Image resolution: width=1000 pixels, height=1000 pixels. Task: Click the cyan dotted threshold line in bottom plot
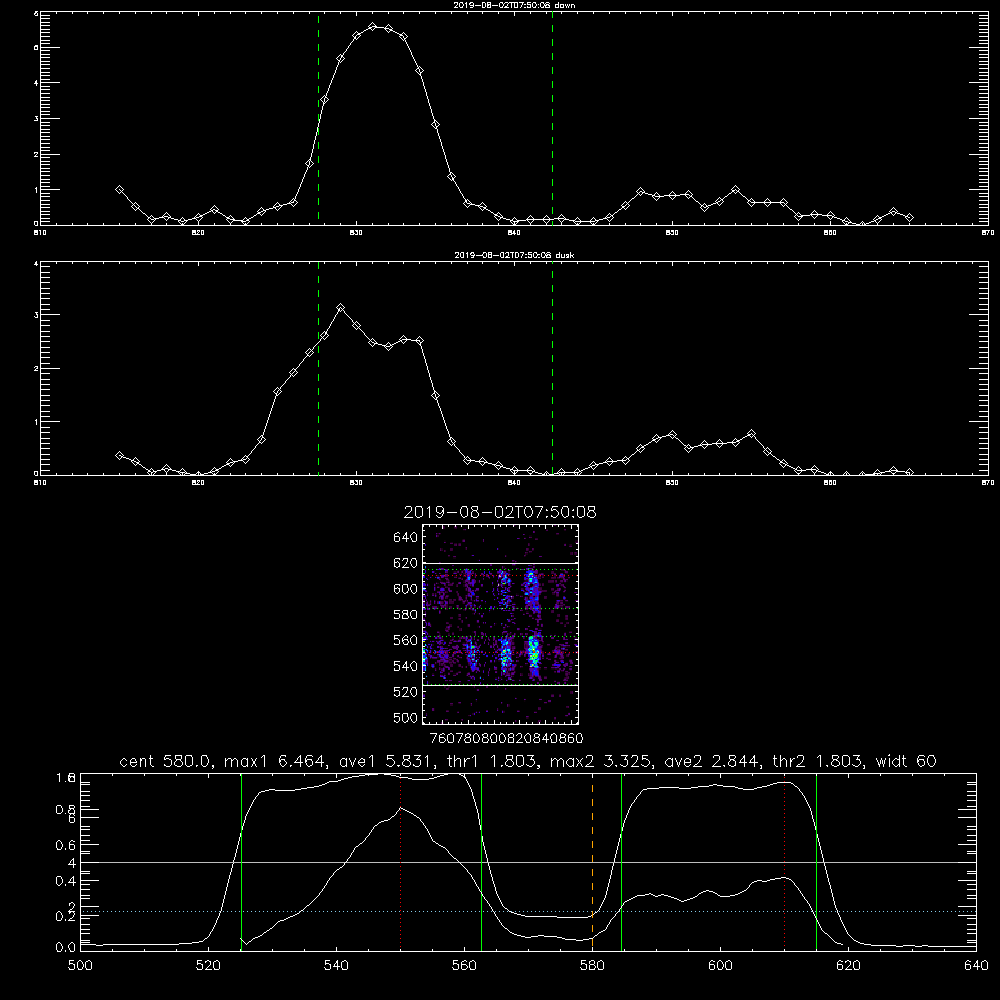tap(528, 911)
